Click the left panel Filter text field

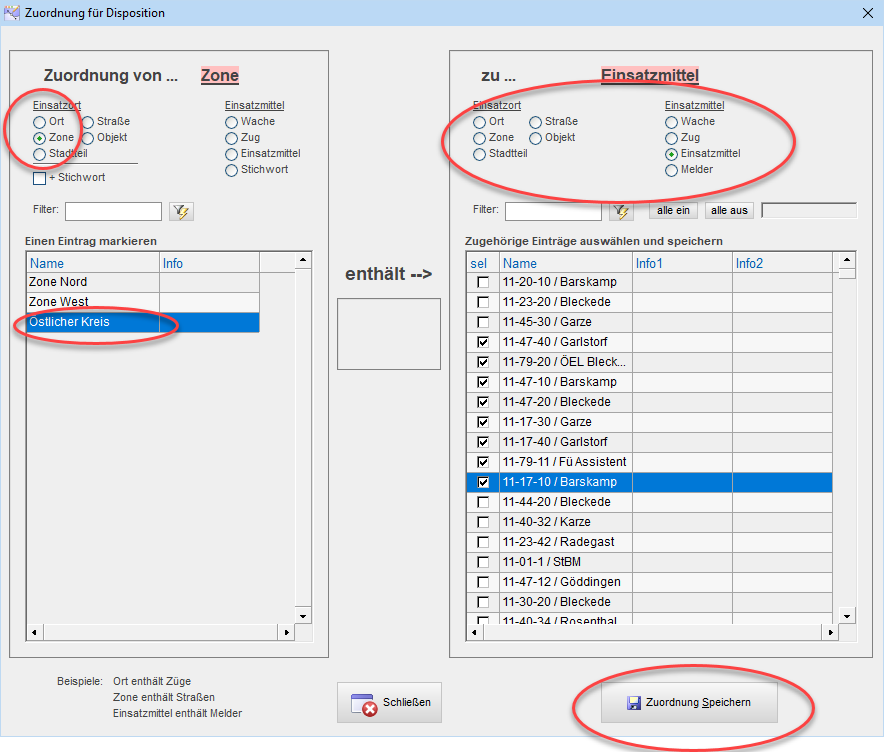click(x=113, y=211)
